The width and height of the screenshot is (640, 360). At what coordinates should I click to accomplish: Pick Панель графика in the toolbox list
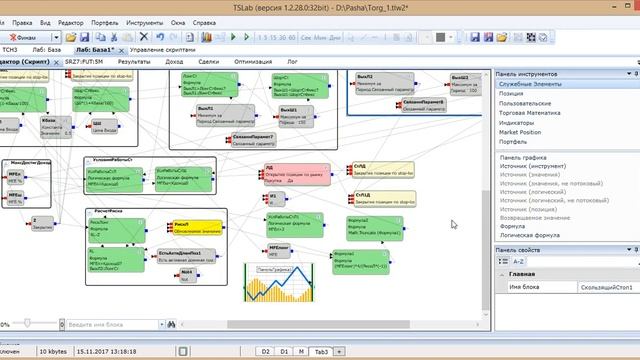tap(523, 158)
